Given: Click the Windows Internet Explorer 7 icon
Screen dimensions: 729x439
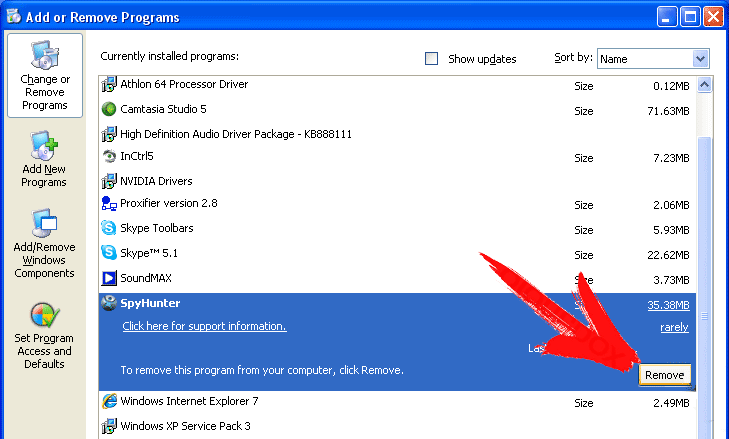Looking at the screenshot, I should click(109, 401).
